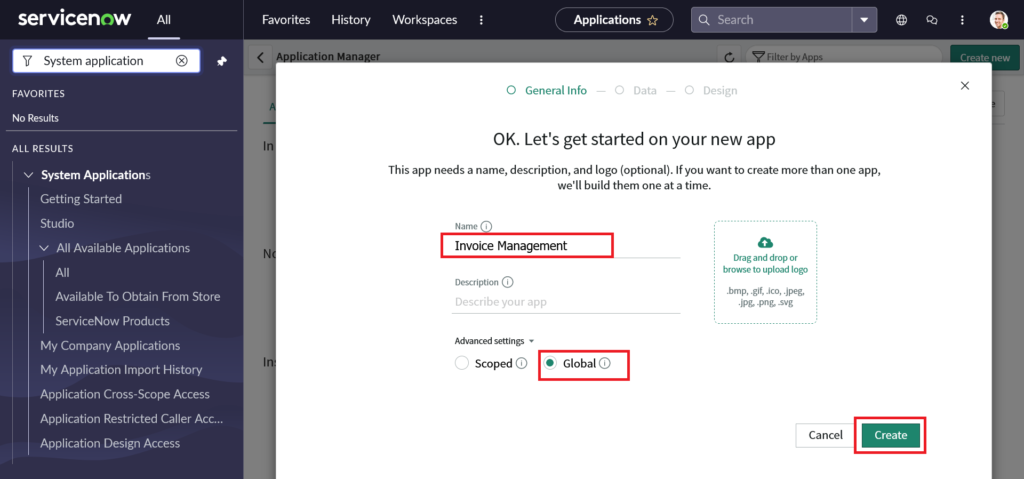The height and width of the screenshot is (479, 1024).
Task: Show the Description info tooltip
Action: pyautogui.click(x=508, y=283)
